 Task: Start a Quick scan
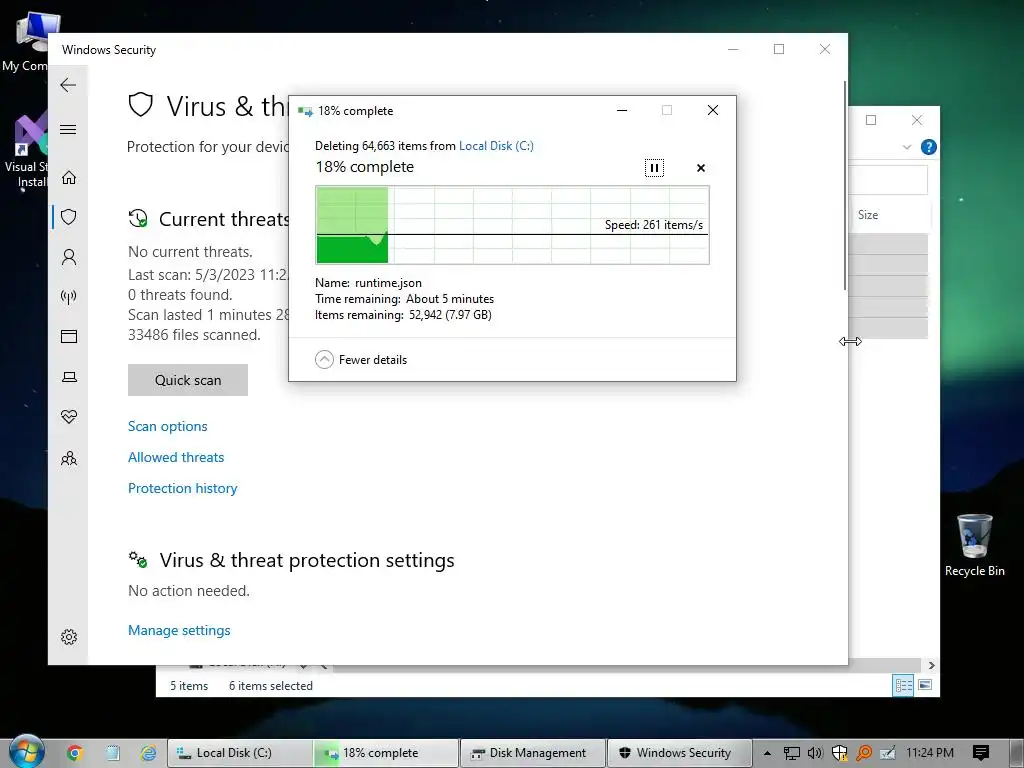point(188,380)
